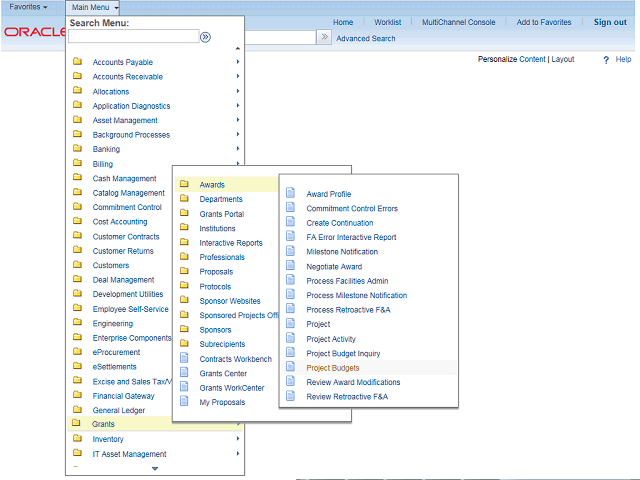Open the Grants Portal folder
The image size is (640, 480).
221,214
